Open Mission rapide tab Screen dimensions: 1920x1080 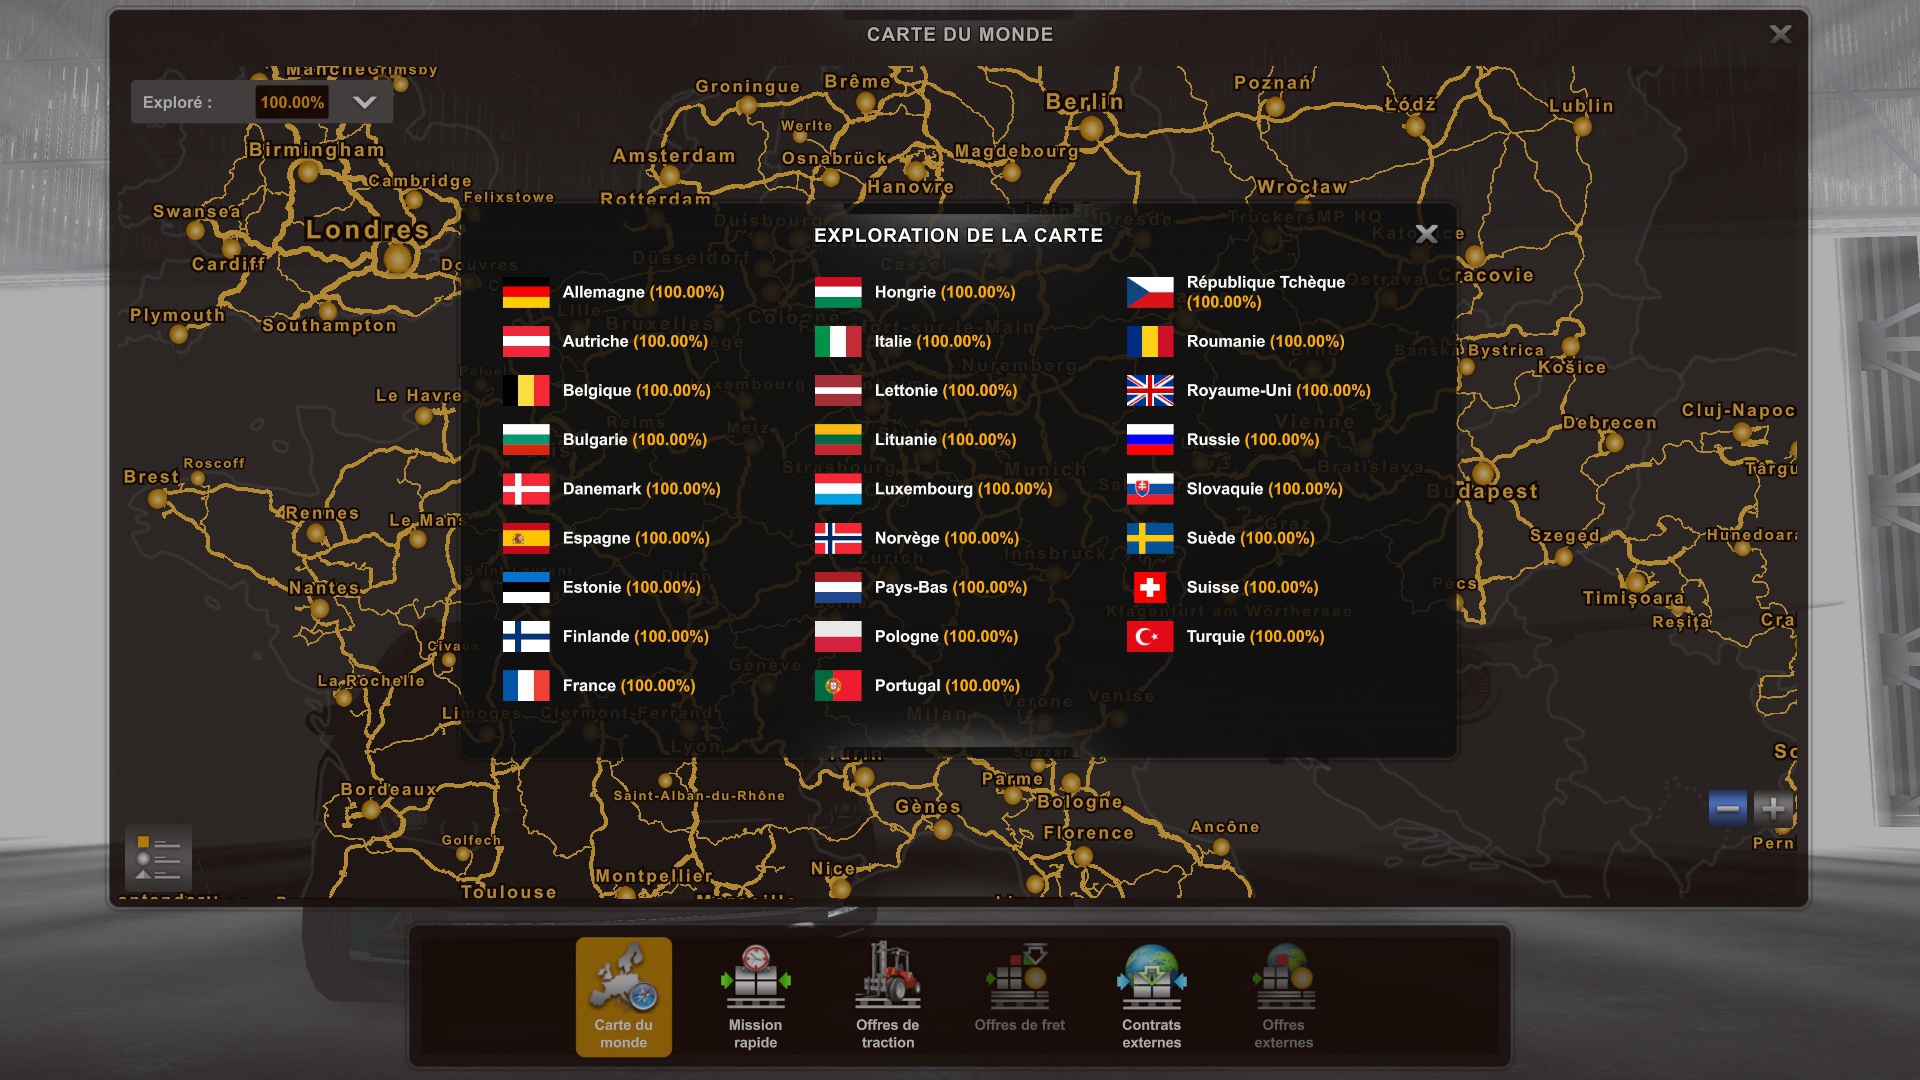tap(755, 996)
